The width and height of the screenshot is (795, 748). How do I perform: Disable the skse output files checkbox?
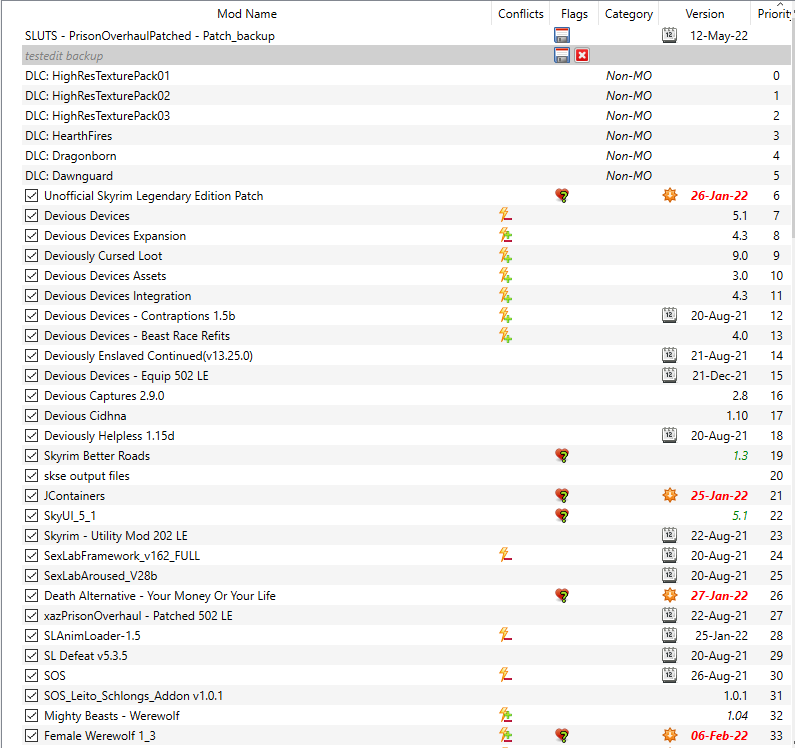click(31, 476)
